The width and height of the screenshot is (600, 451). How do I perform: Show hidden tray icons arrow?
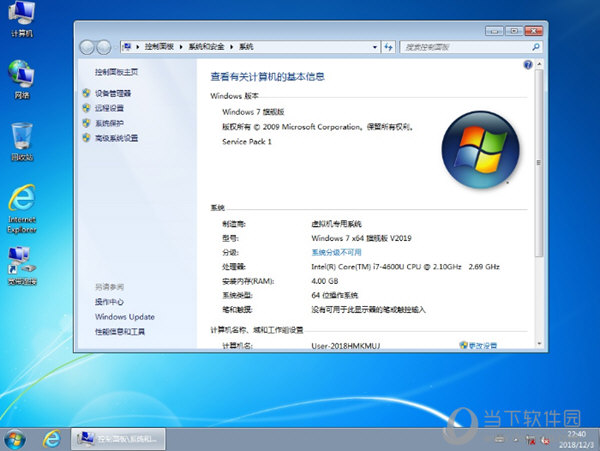click(x=515, y=440)
